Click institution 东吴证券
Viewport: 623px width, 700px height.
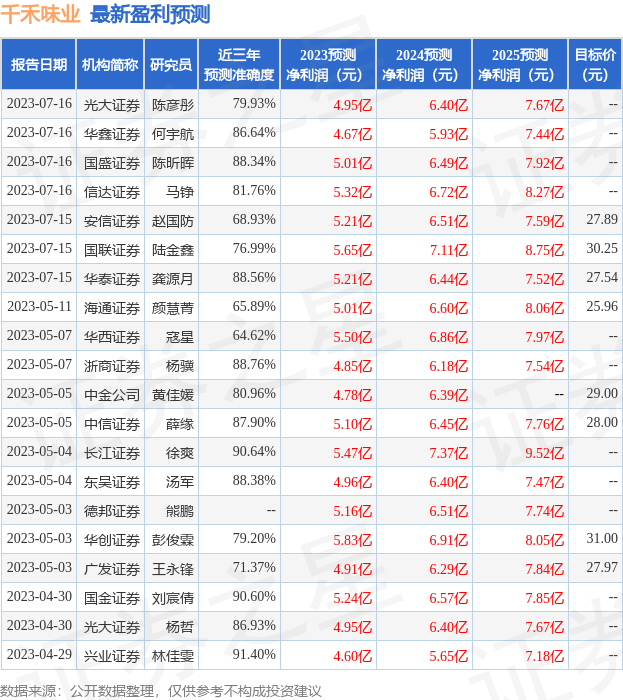pyautogui.click(x=112, y=482)
